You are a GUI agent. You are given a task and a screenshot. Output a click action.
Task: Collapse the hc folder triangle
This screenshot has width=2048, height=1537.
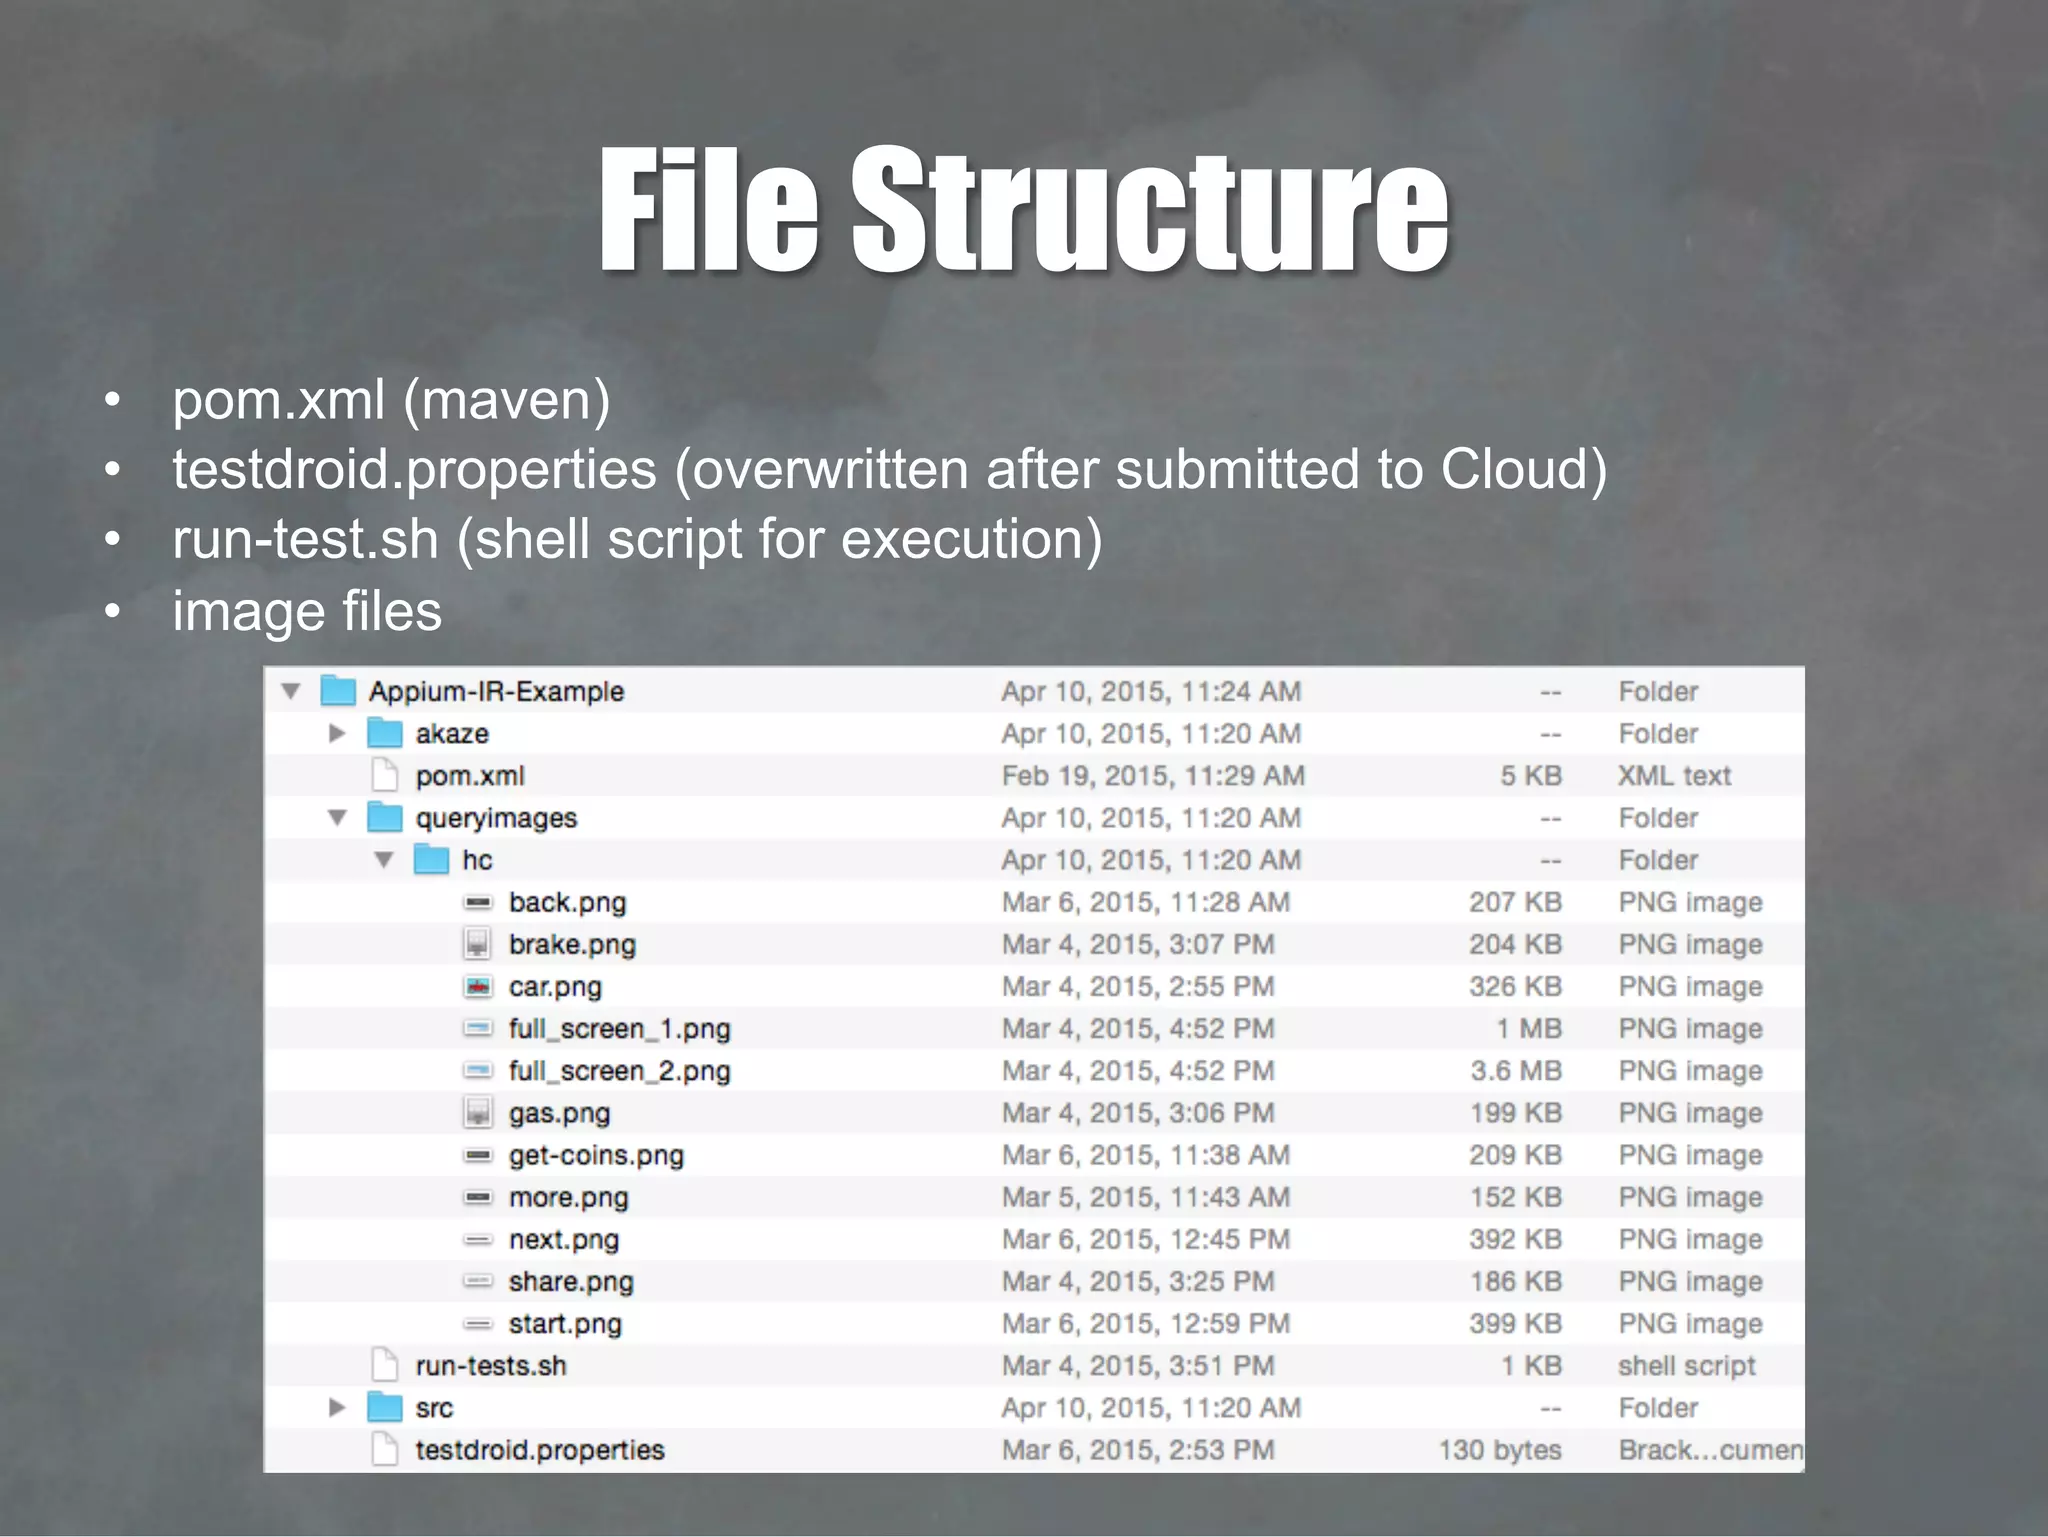384,860
